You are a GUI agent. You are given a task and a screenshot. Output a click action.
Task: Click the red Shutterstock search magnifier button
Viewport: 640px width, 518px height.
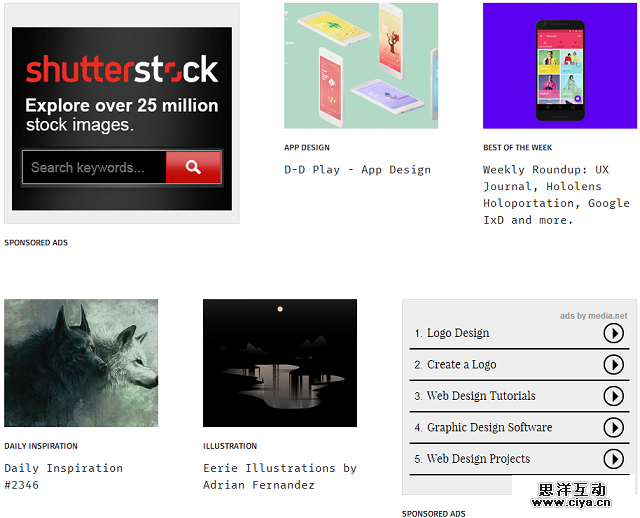pos(193,167)
